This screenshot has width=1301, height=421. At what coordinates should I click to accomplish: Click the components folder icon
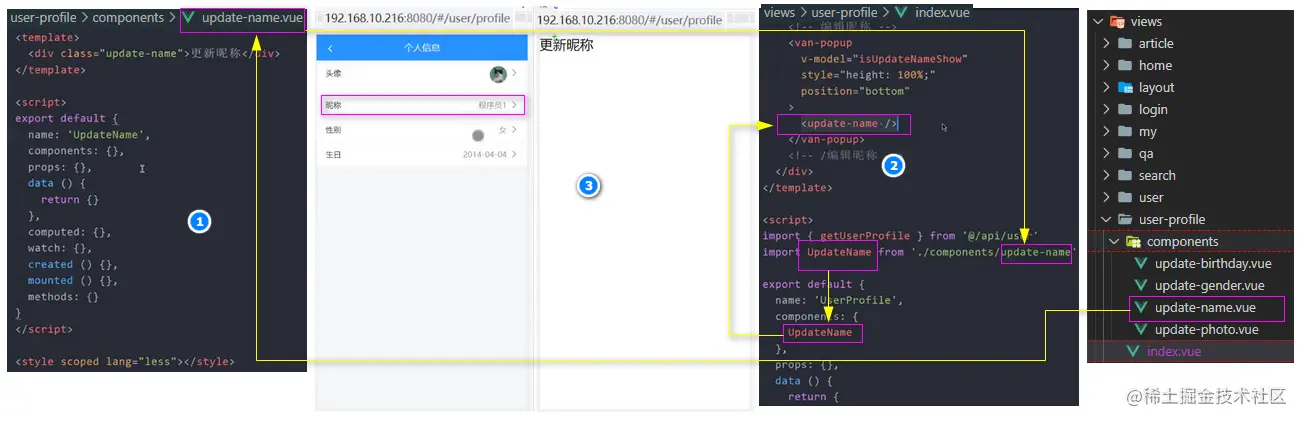click(1133, 242)
